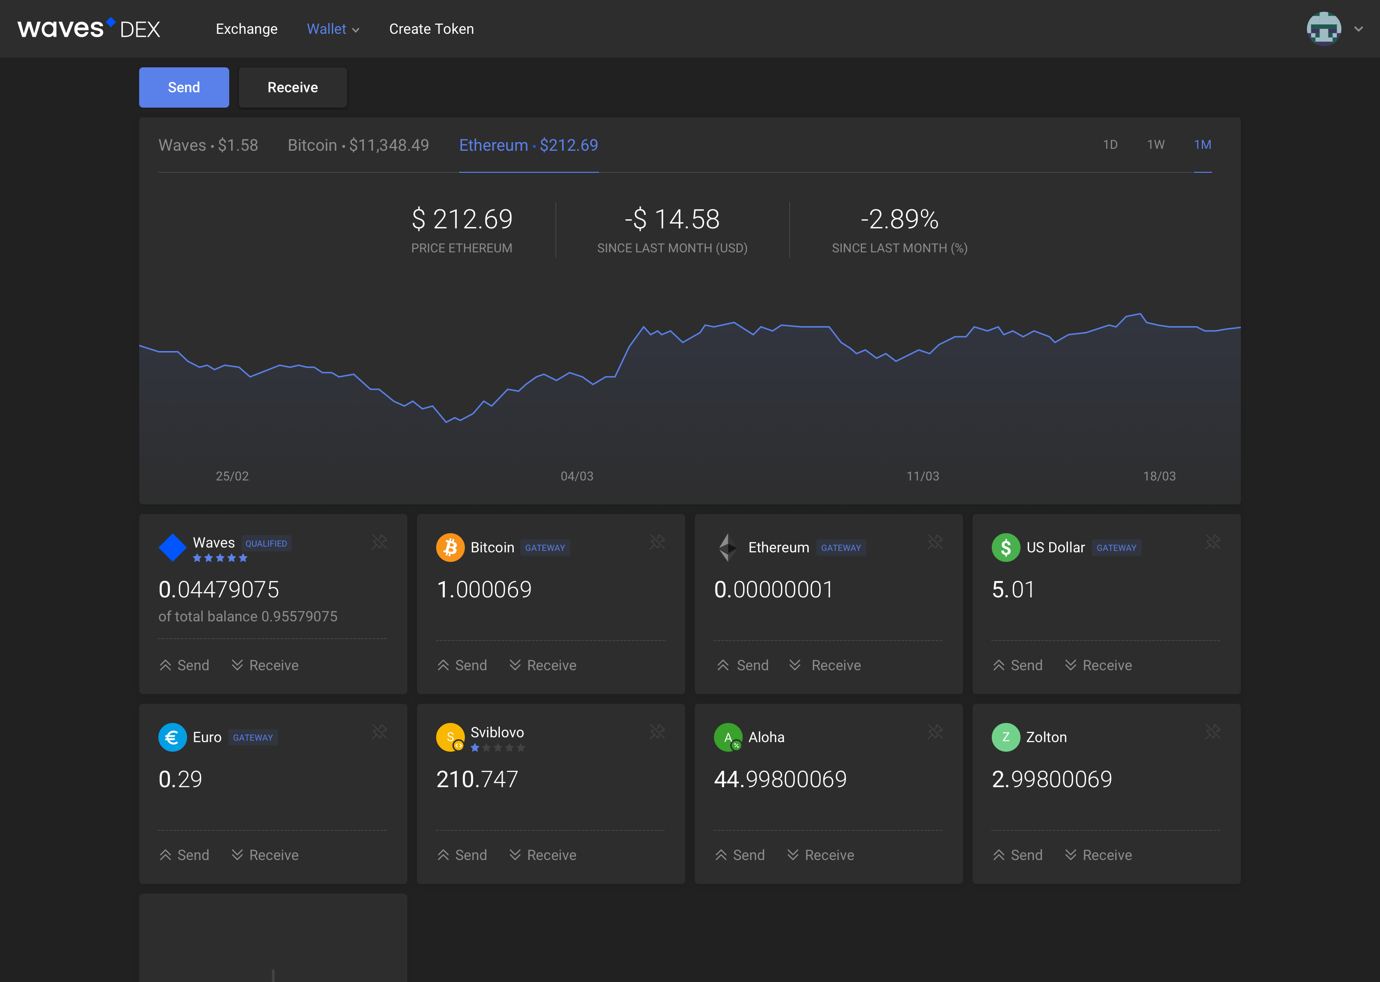Click the Waves star rating
Viewport: 1380px width, 982px height.
click(220, 558)
